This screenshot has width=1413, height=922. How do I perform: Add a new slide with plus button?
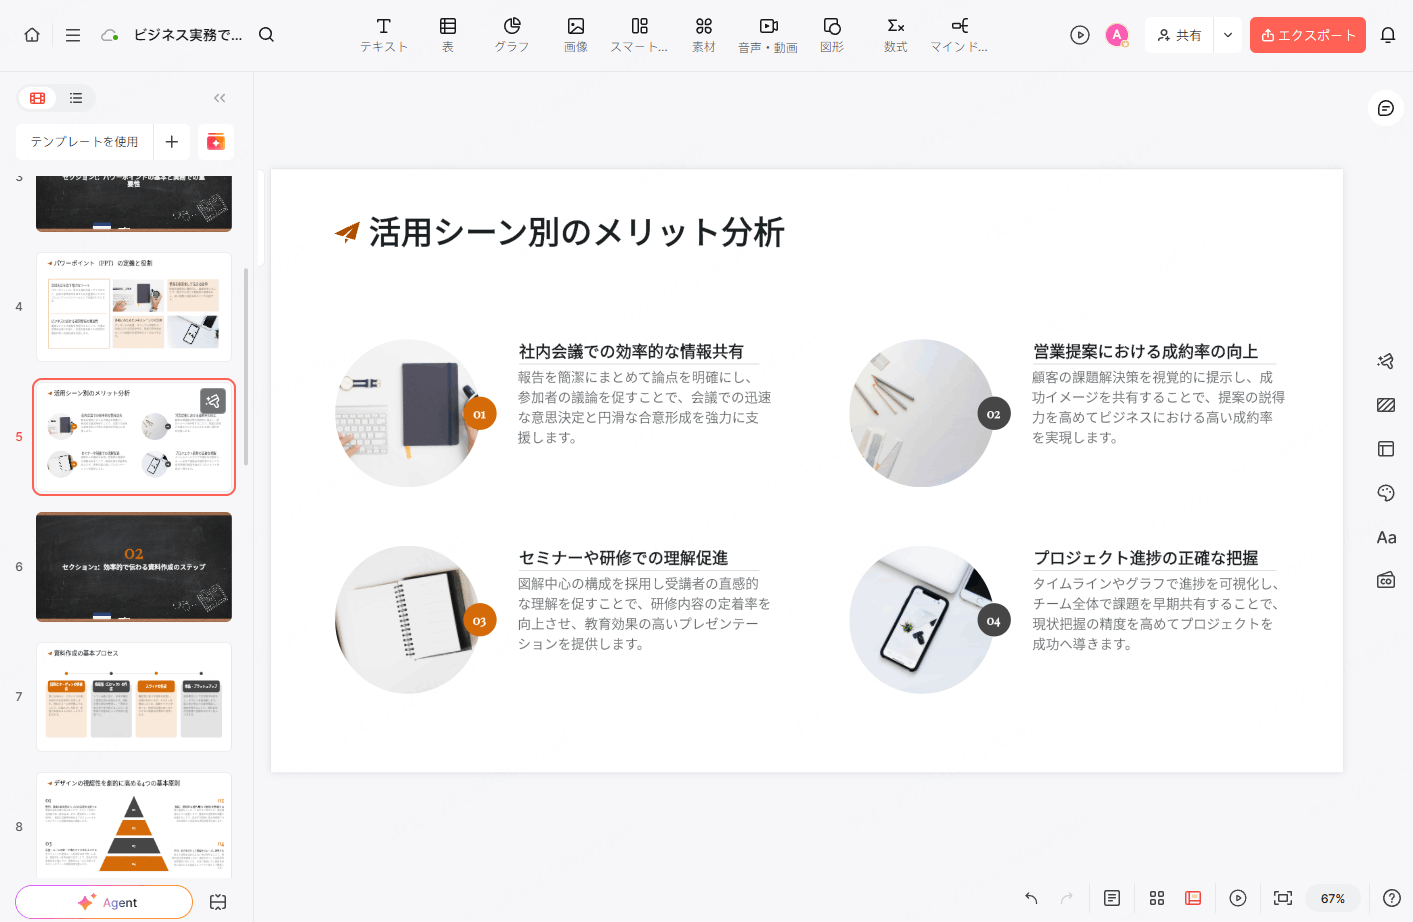click(172, 142)
